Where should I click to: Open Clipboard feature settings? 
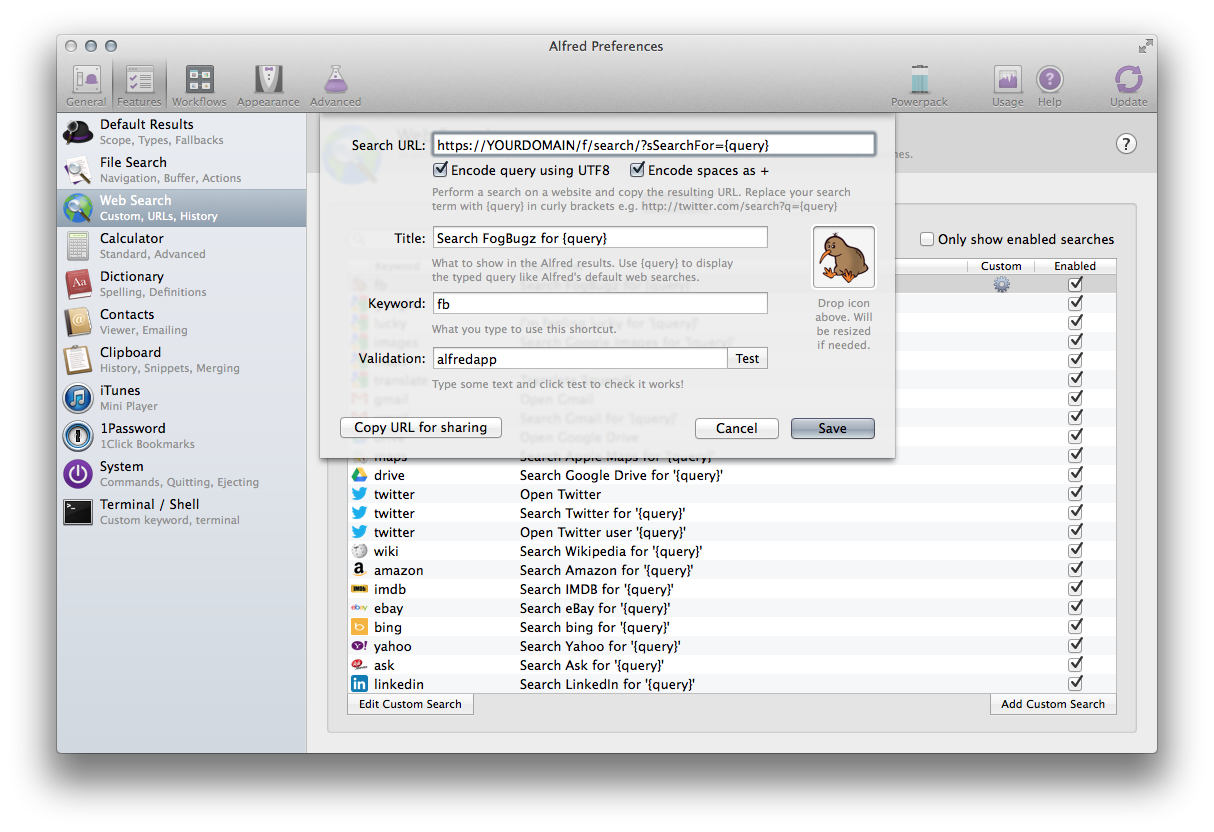[x=181, y=360]
